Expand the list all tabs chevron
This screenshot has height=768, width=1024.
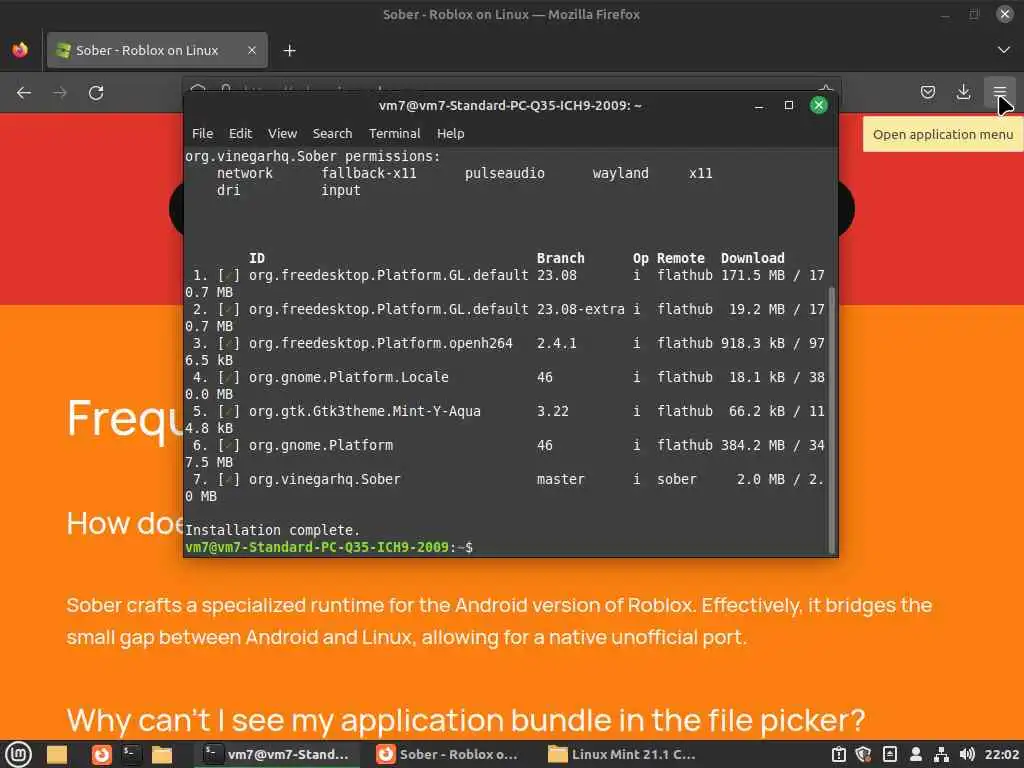coord(1004,50)
